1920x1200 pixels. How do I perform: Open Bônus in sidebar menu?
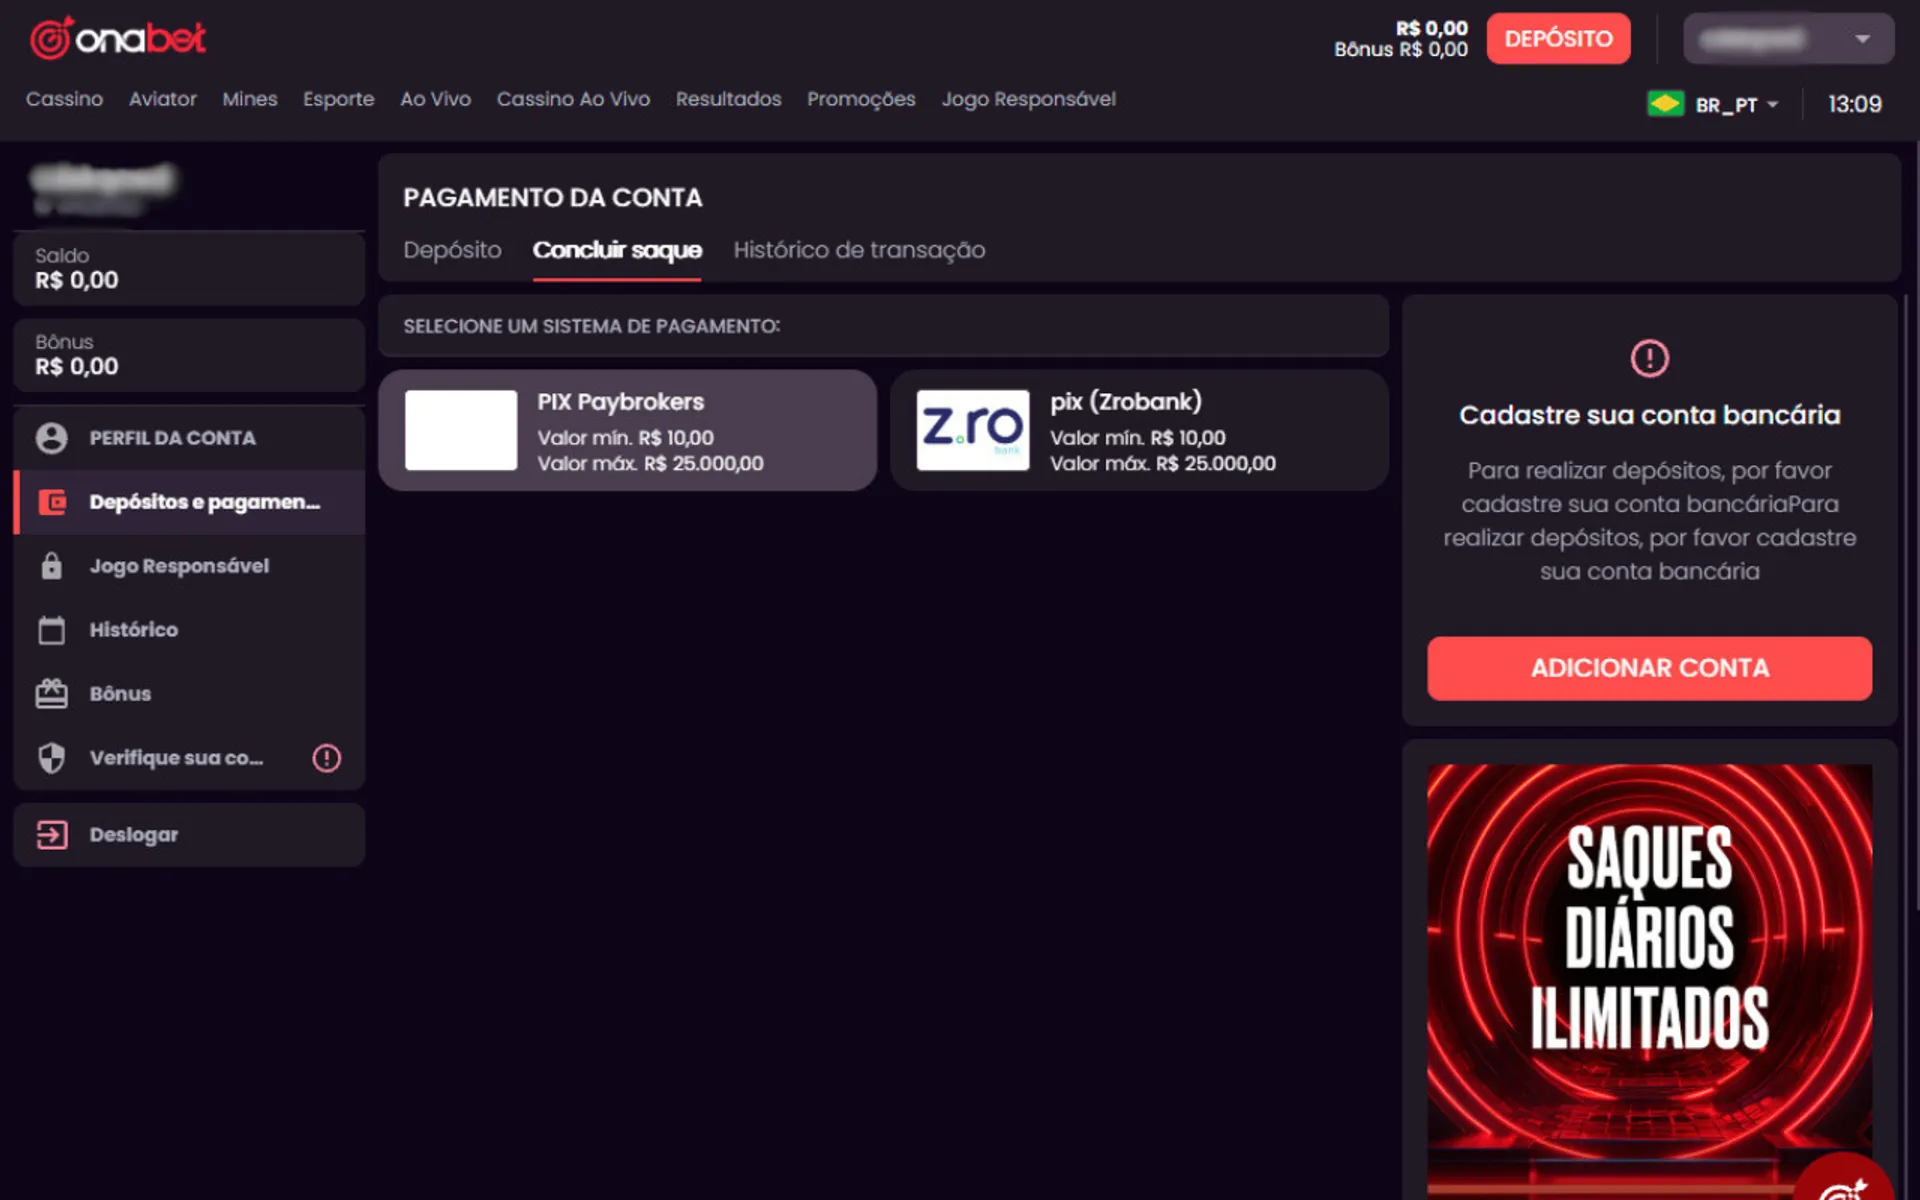[189, 694]
